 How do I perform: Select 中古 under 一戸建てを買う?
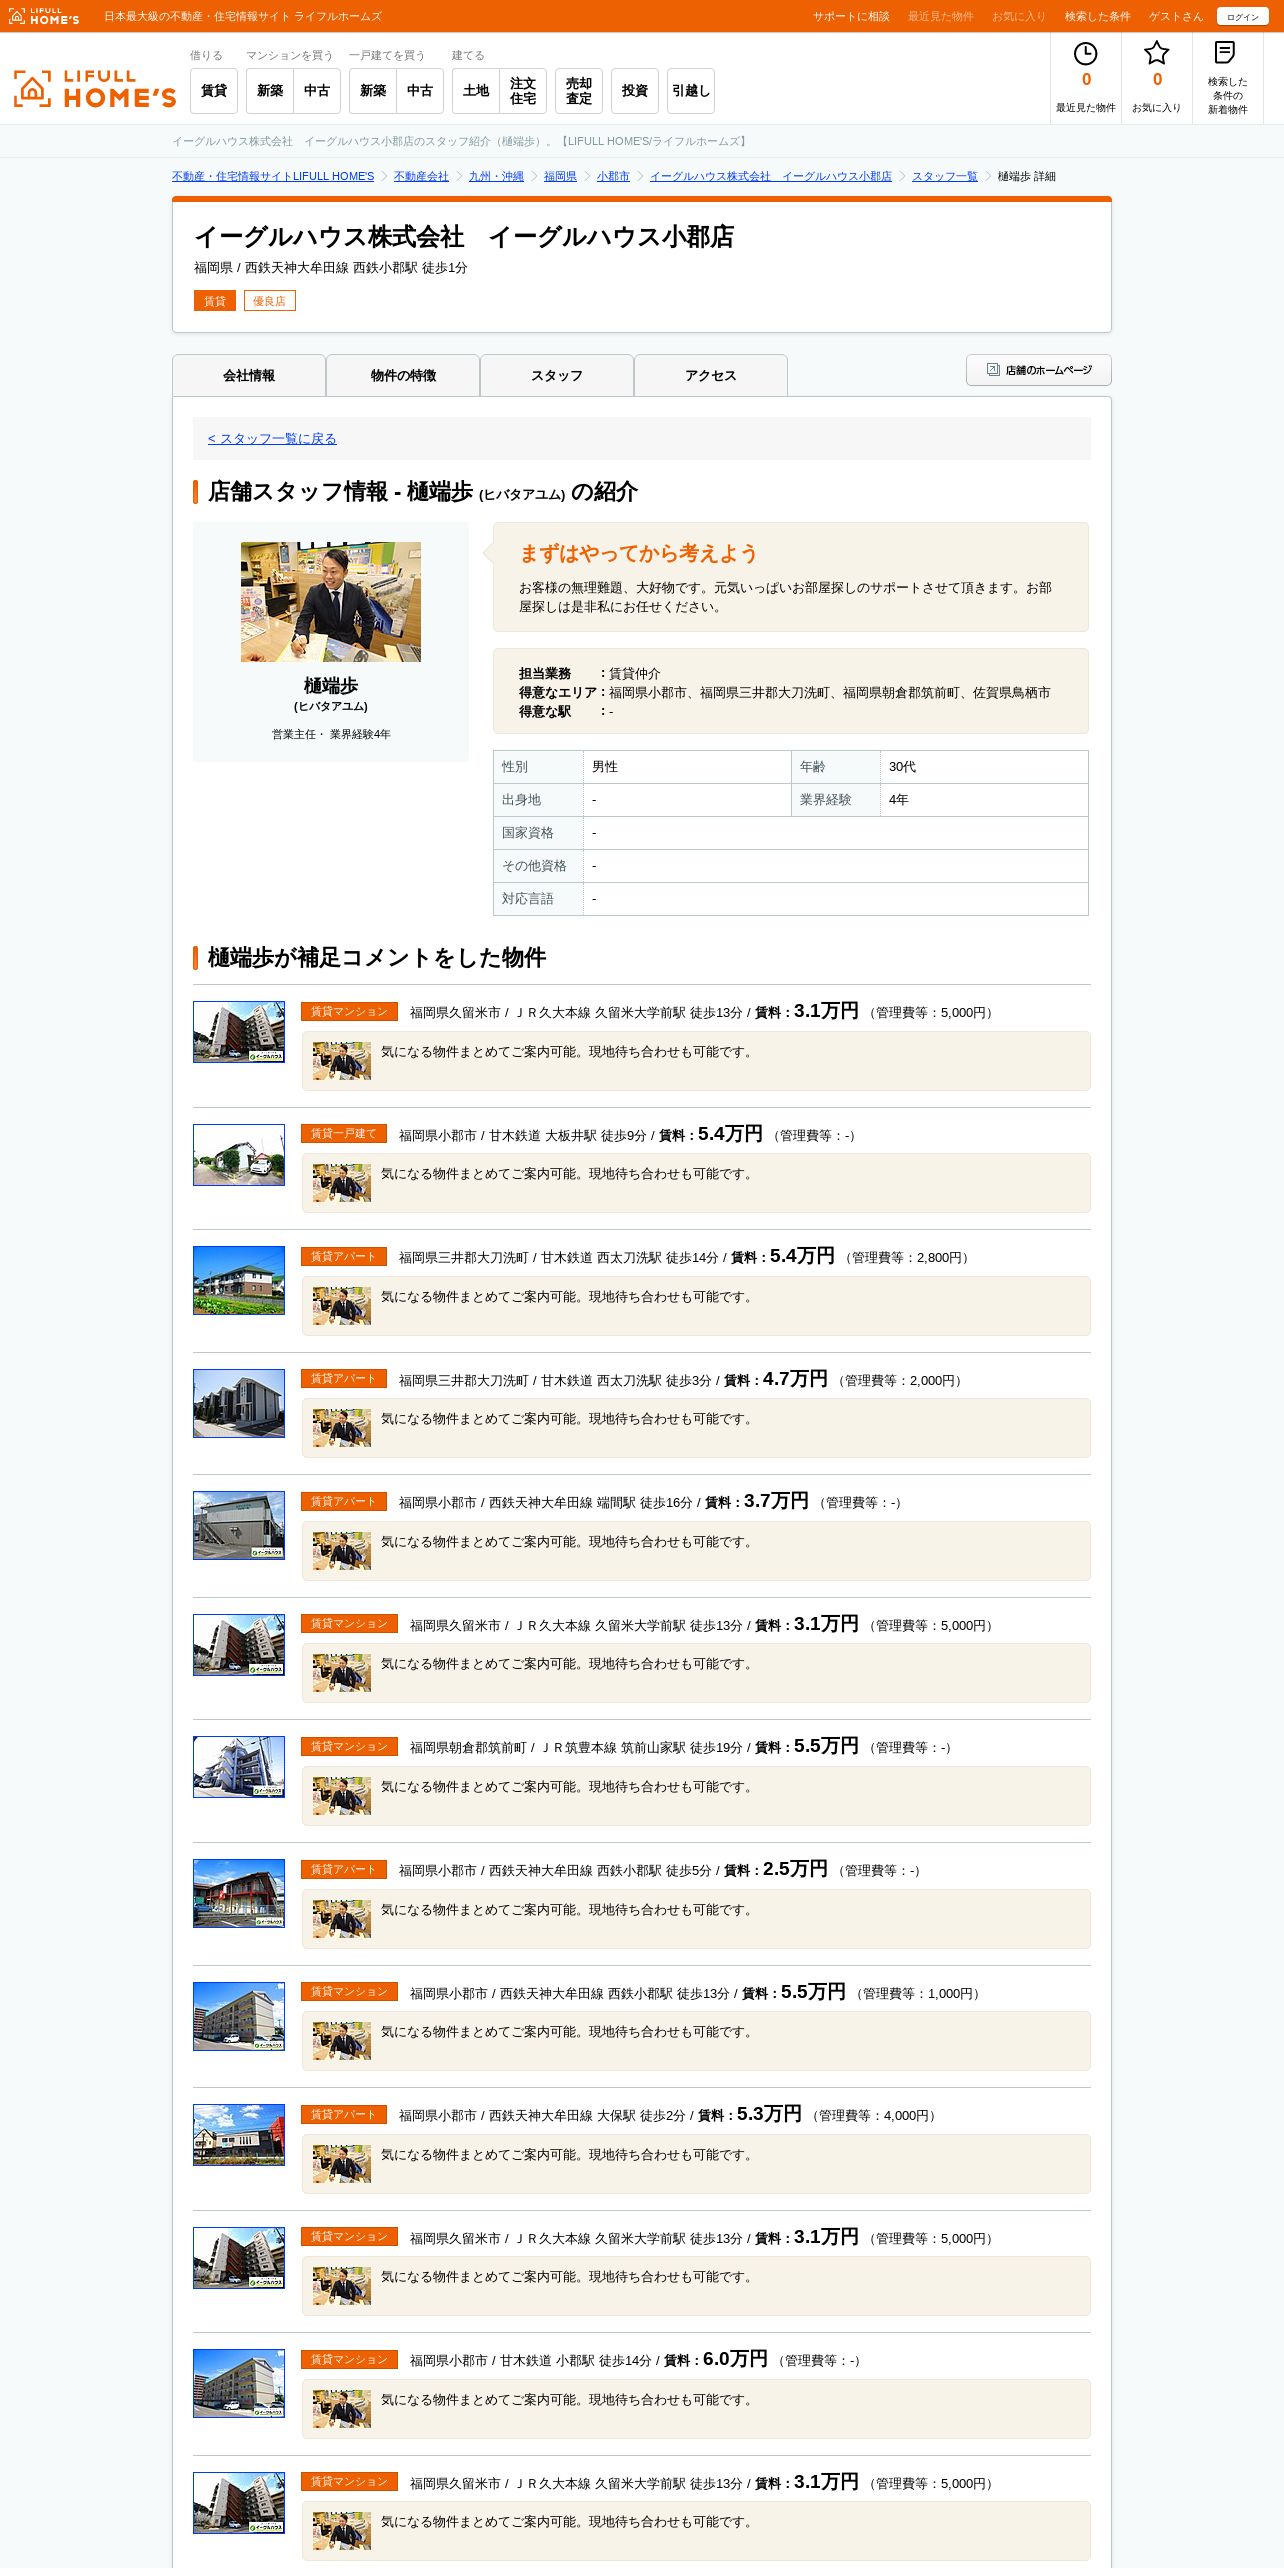[x=420, y=91]
